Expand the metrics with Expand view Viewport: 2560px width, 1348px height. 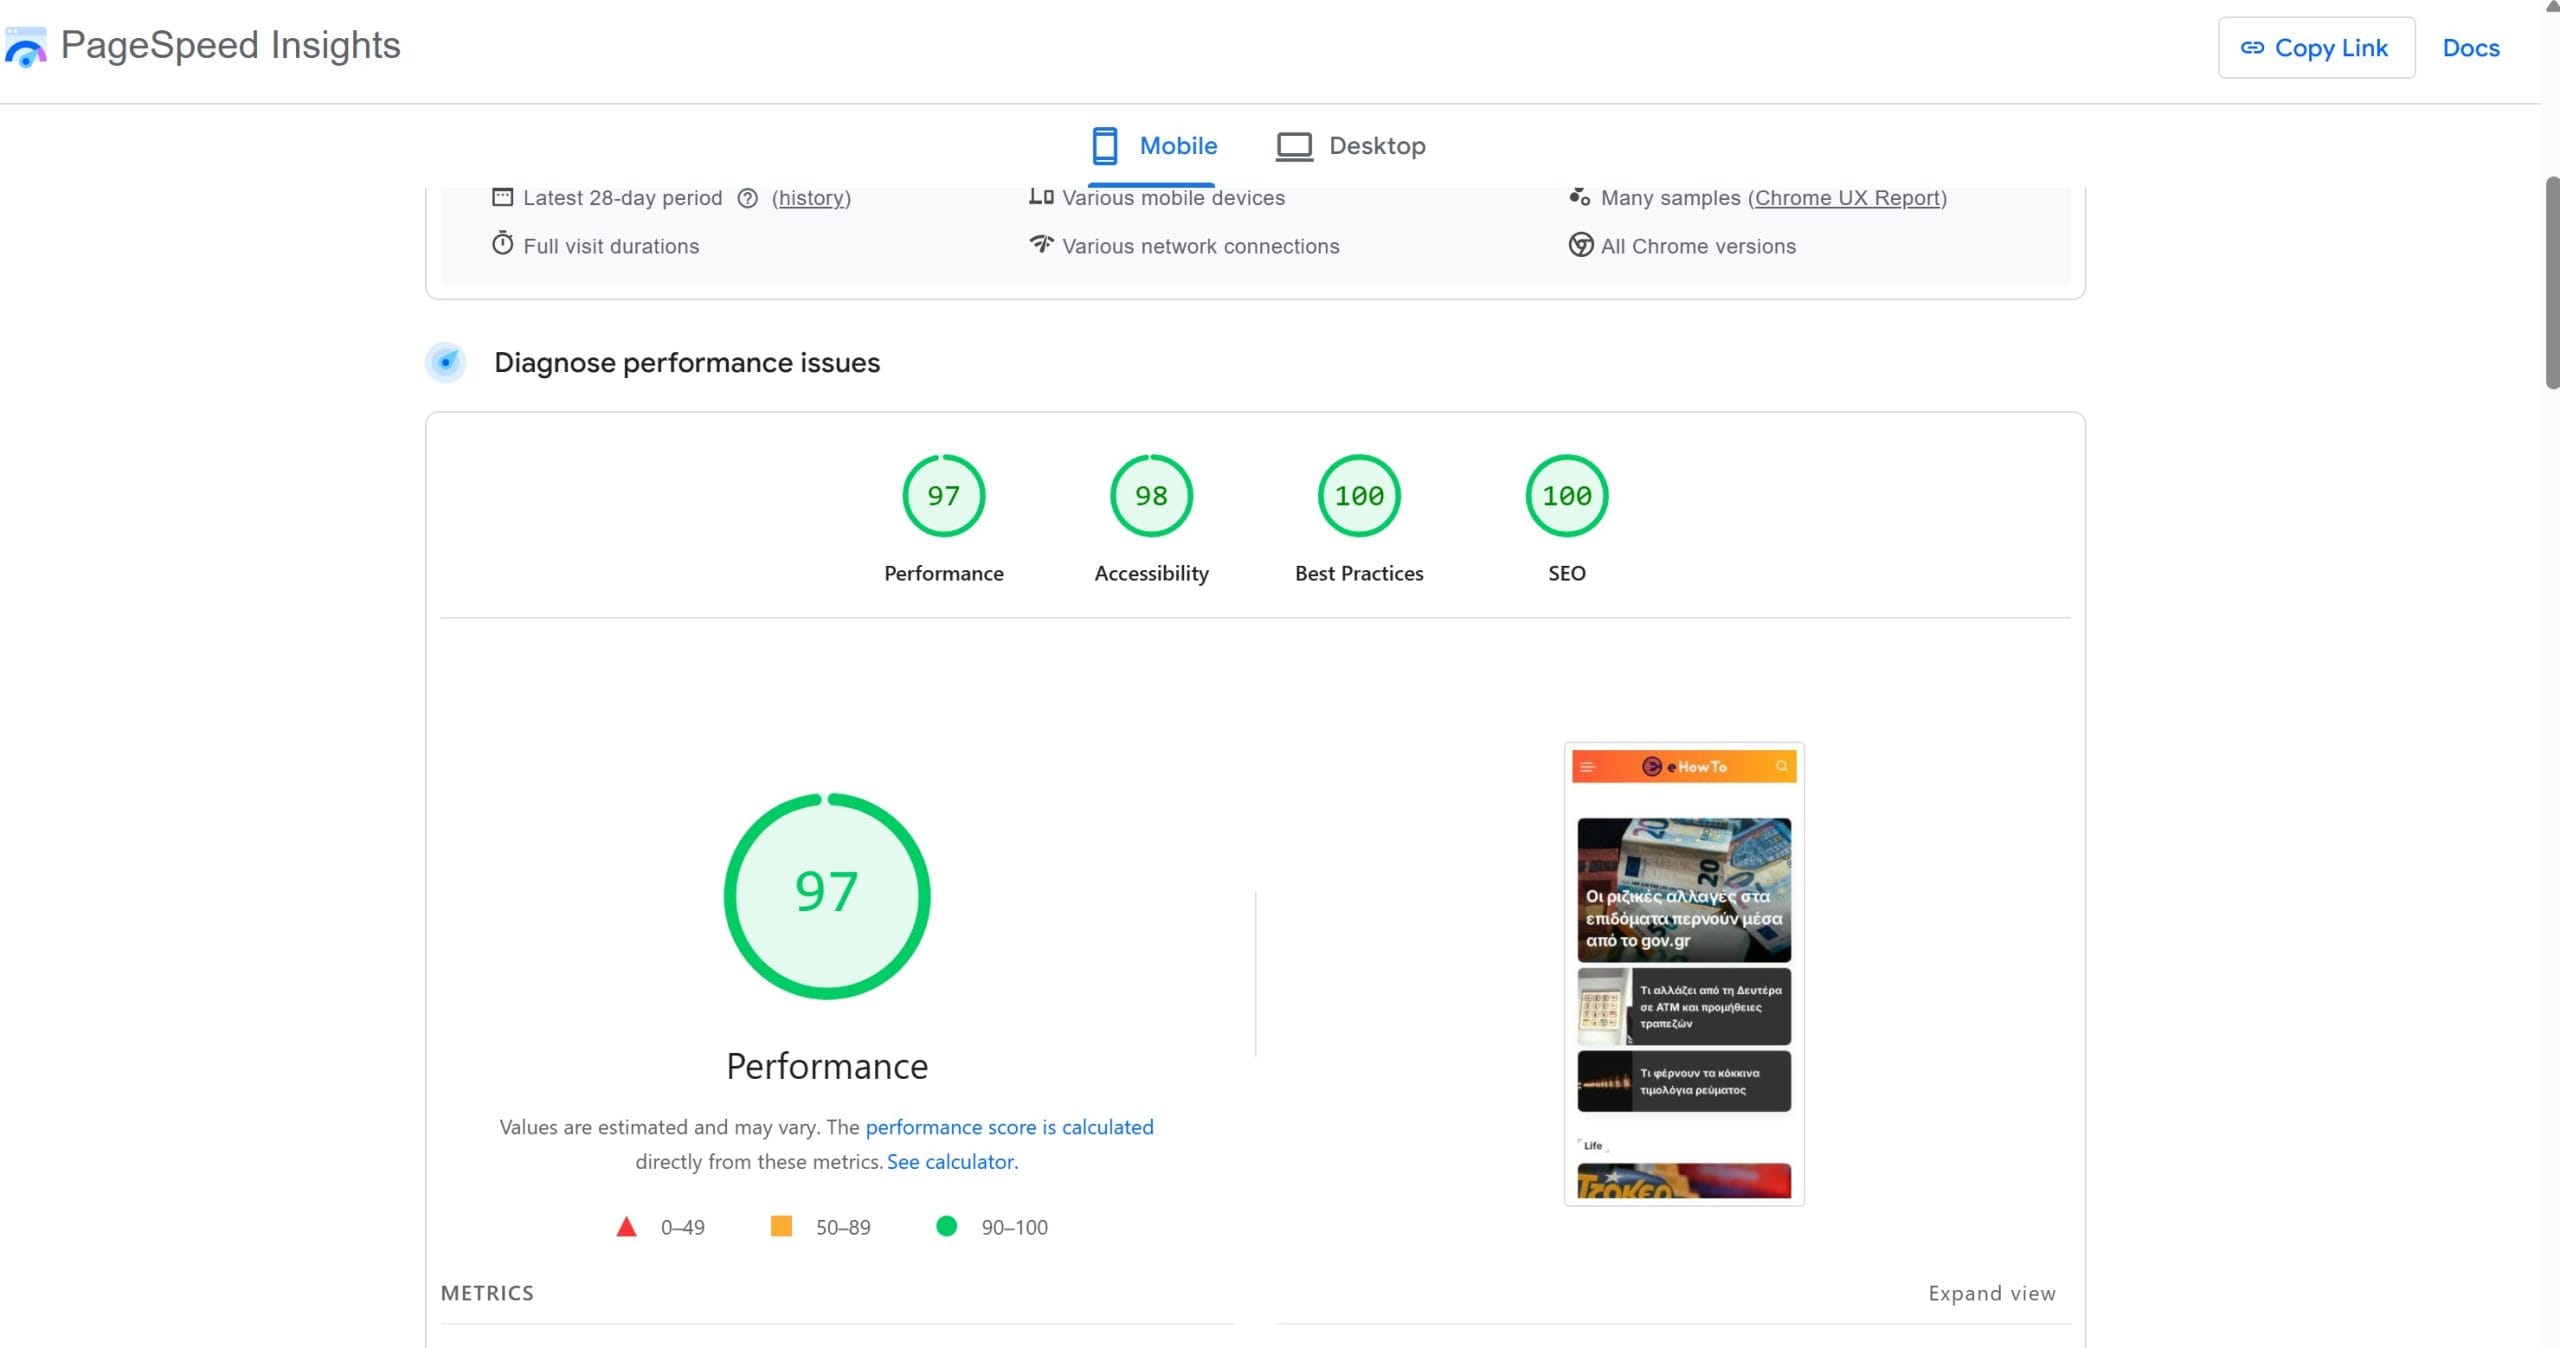point(1991,1292)
